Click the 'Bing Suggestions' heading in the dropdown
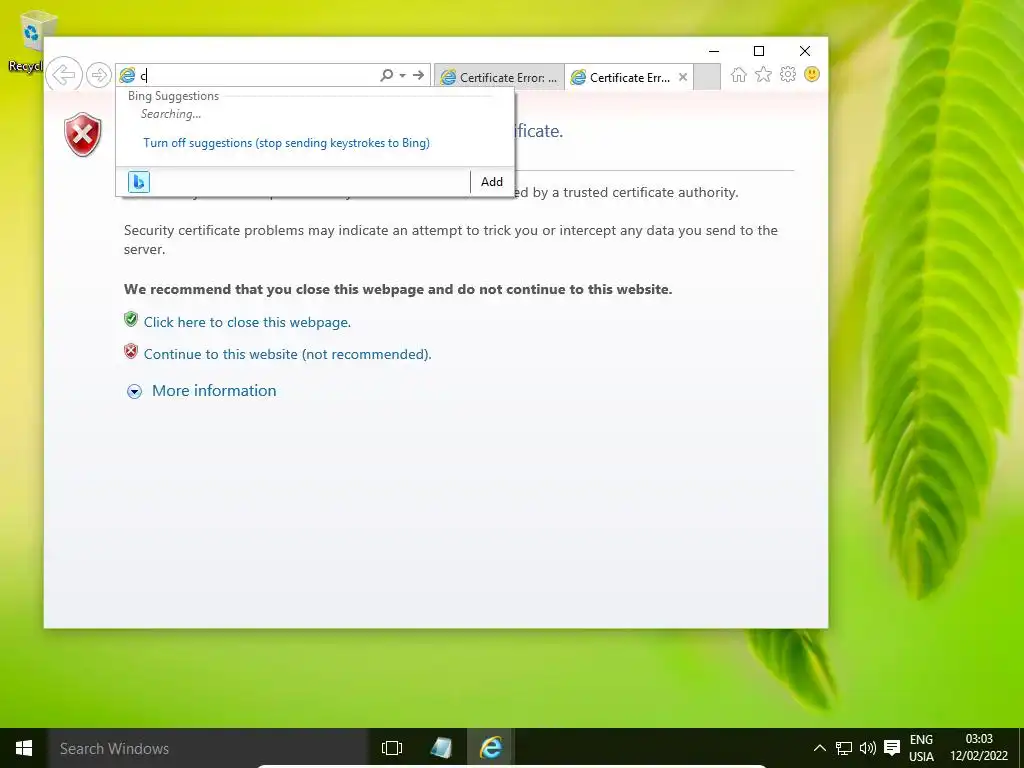Viewport: 1024px width, 768px height. click(x=173, y=96)
